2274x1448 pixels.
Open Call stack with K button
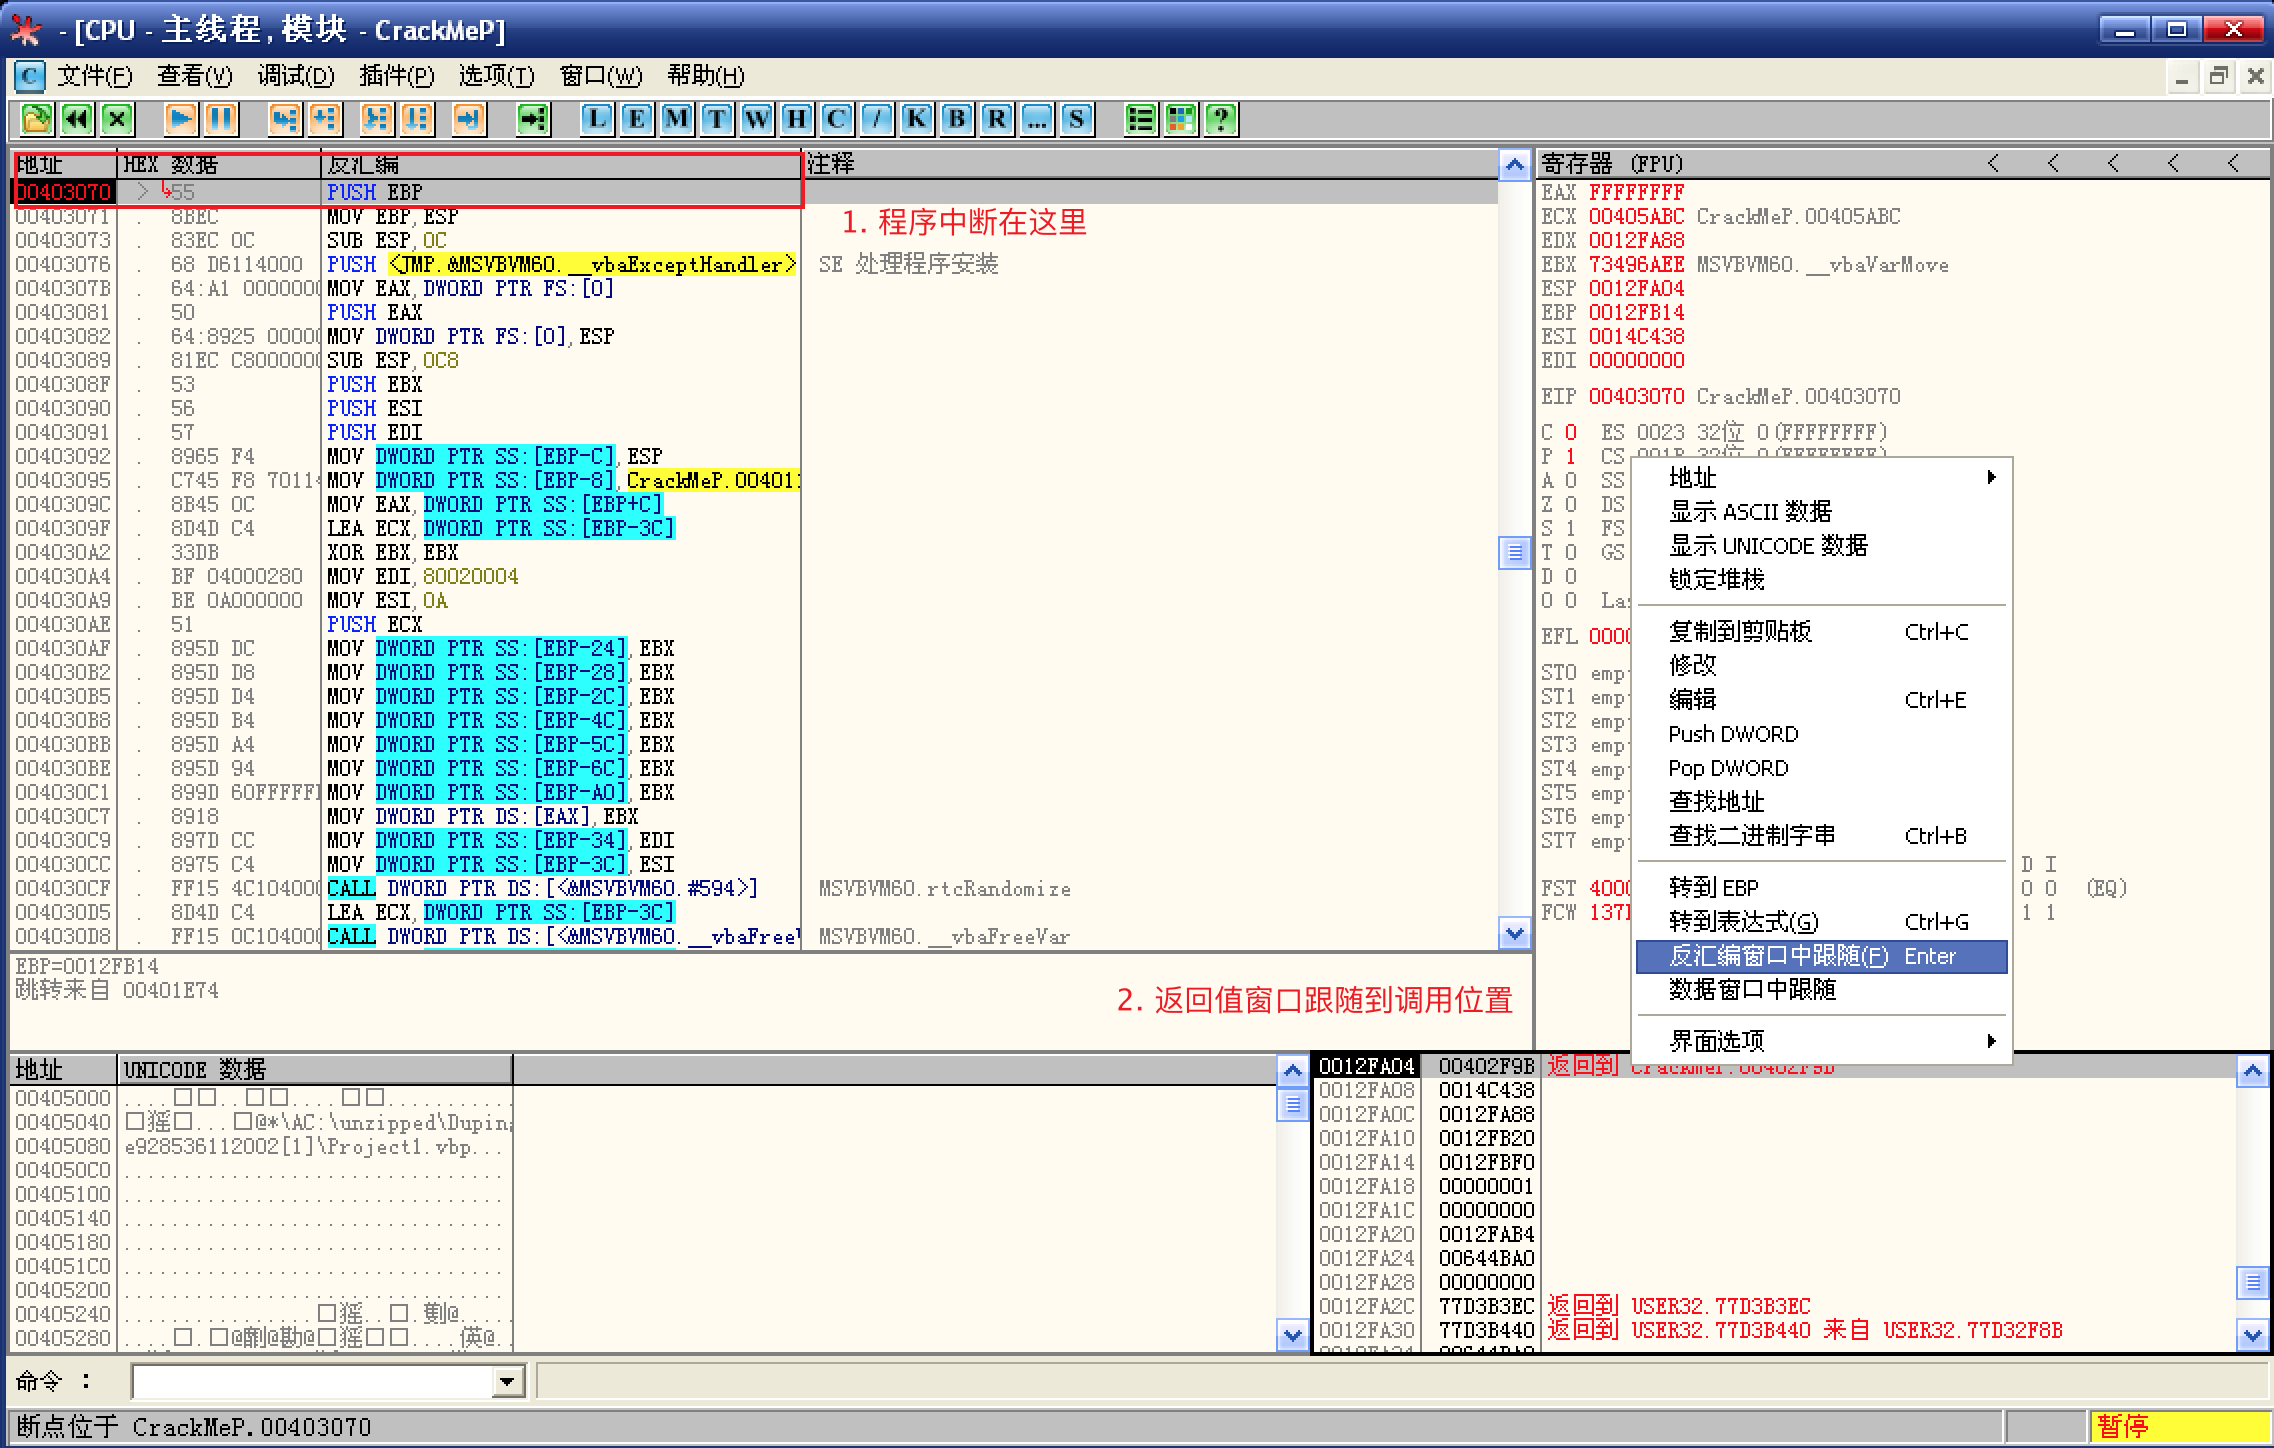(917, 120)
